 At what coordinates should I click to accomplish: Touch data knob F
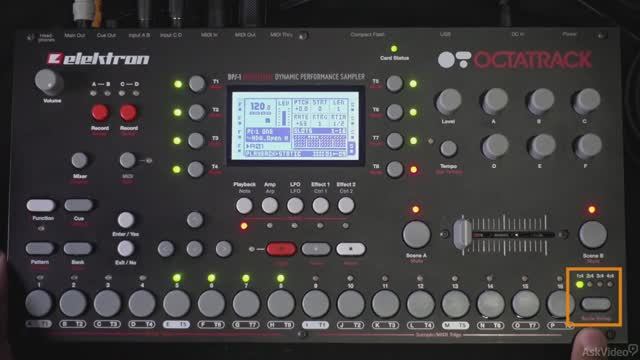588,147
